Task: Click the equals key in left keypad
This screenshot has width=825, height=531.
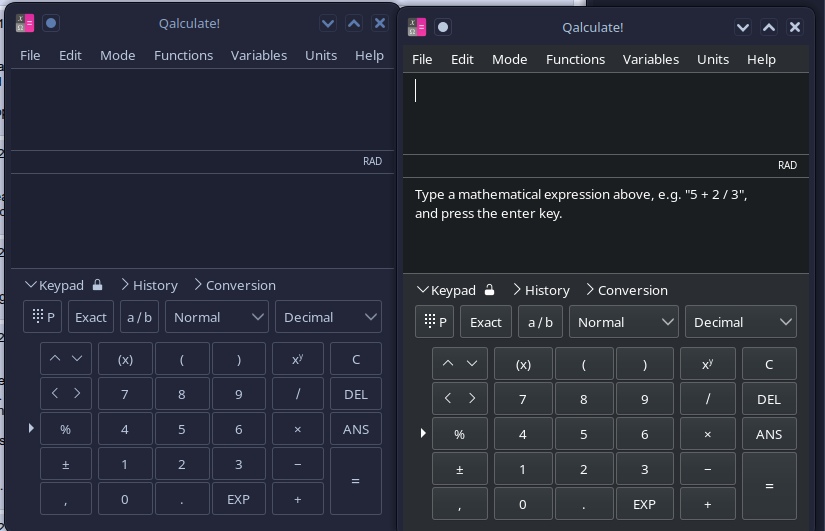Action: tap(356, 481)
